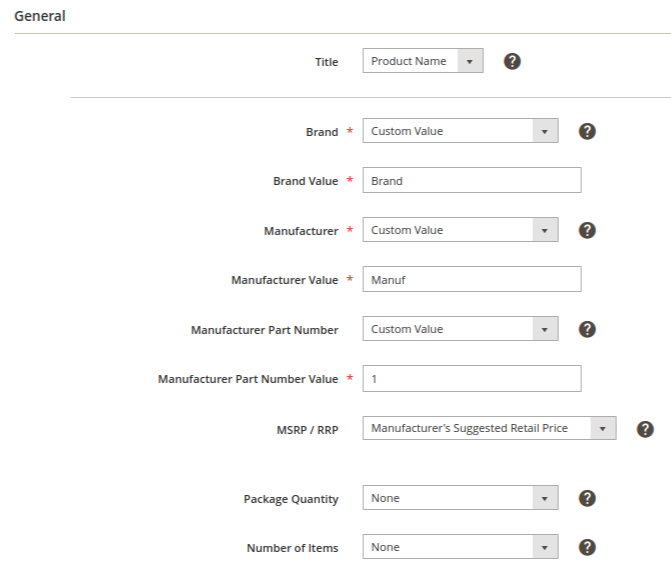Expand the Package Quantity dropdown
Image resolution: width=671 pixels, height=573 pixels.
point(460,498)
